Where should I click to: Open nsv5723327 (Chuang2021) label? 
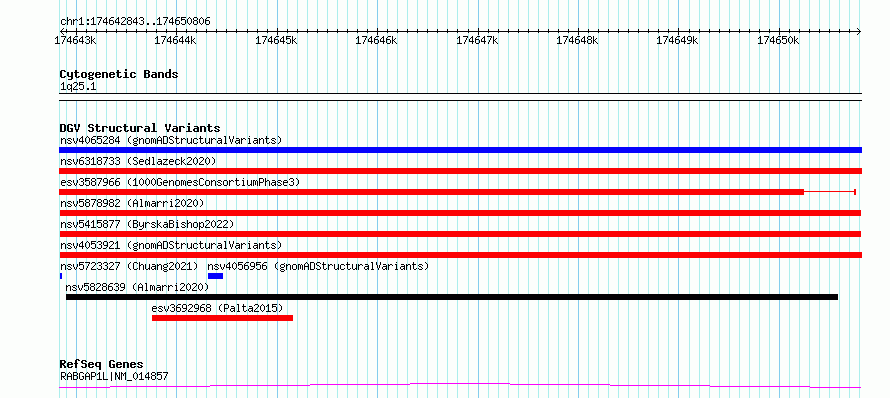129,266
